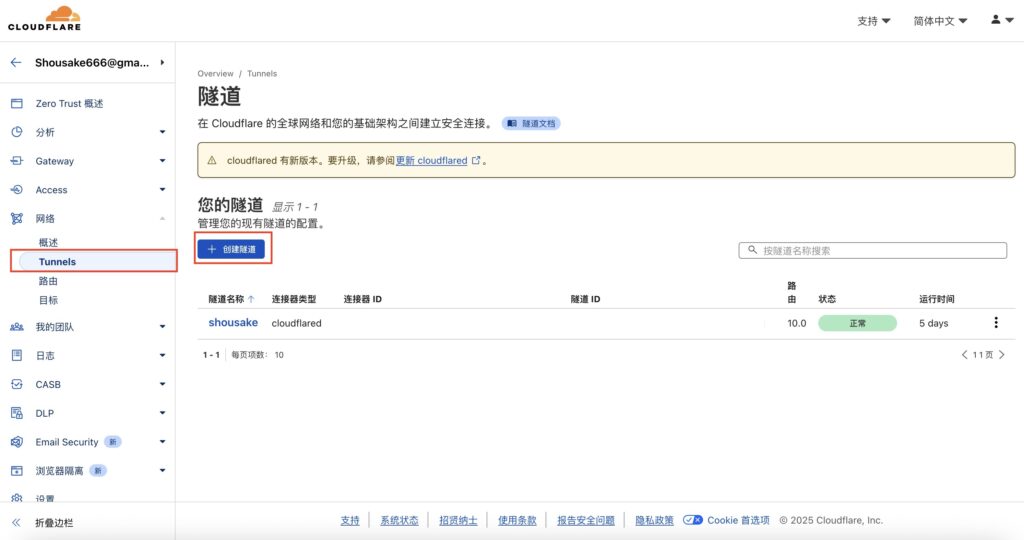Open the three-dot menu for shousake tunnel

click(996, 323)
